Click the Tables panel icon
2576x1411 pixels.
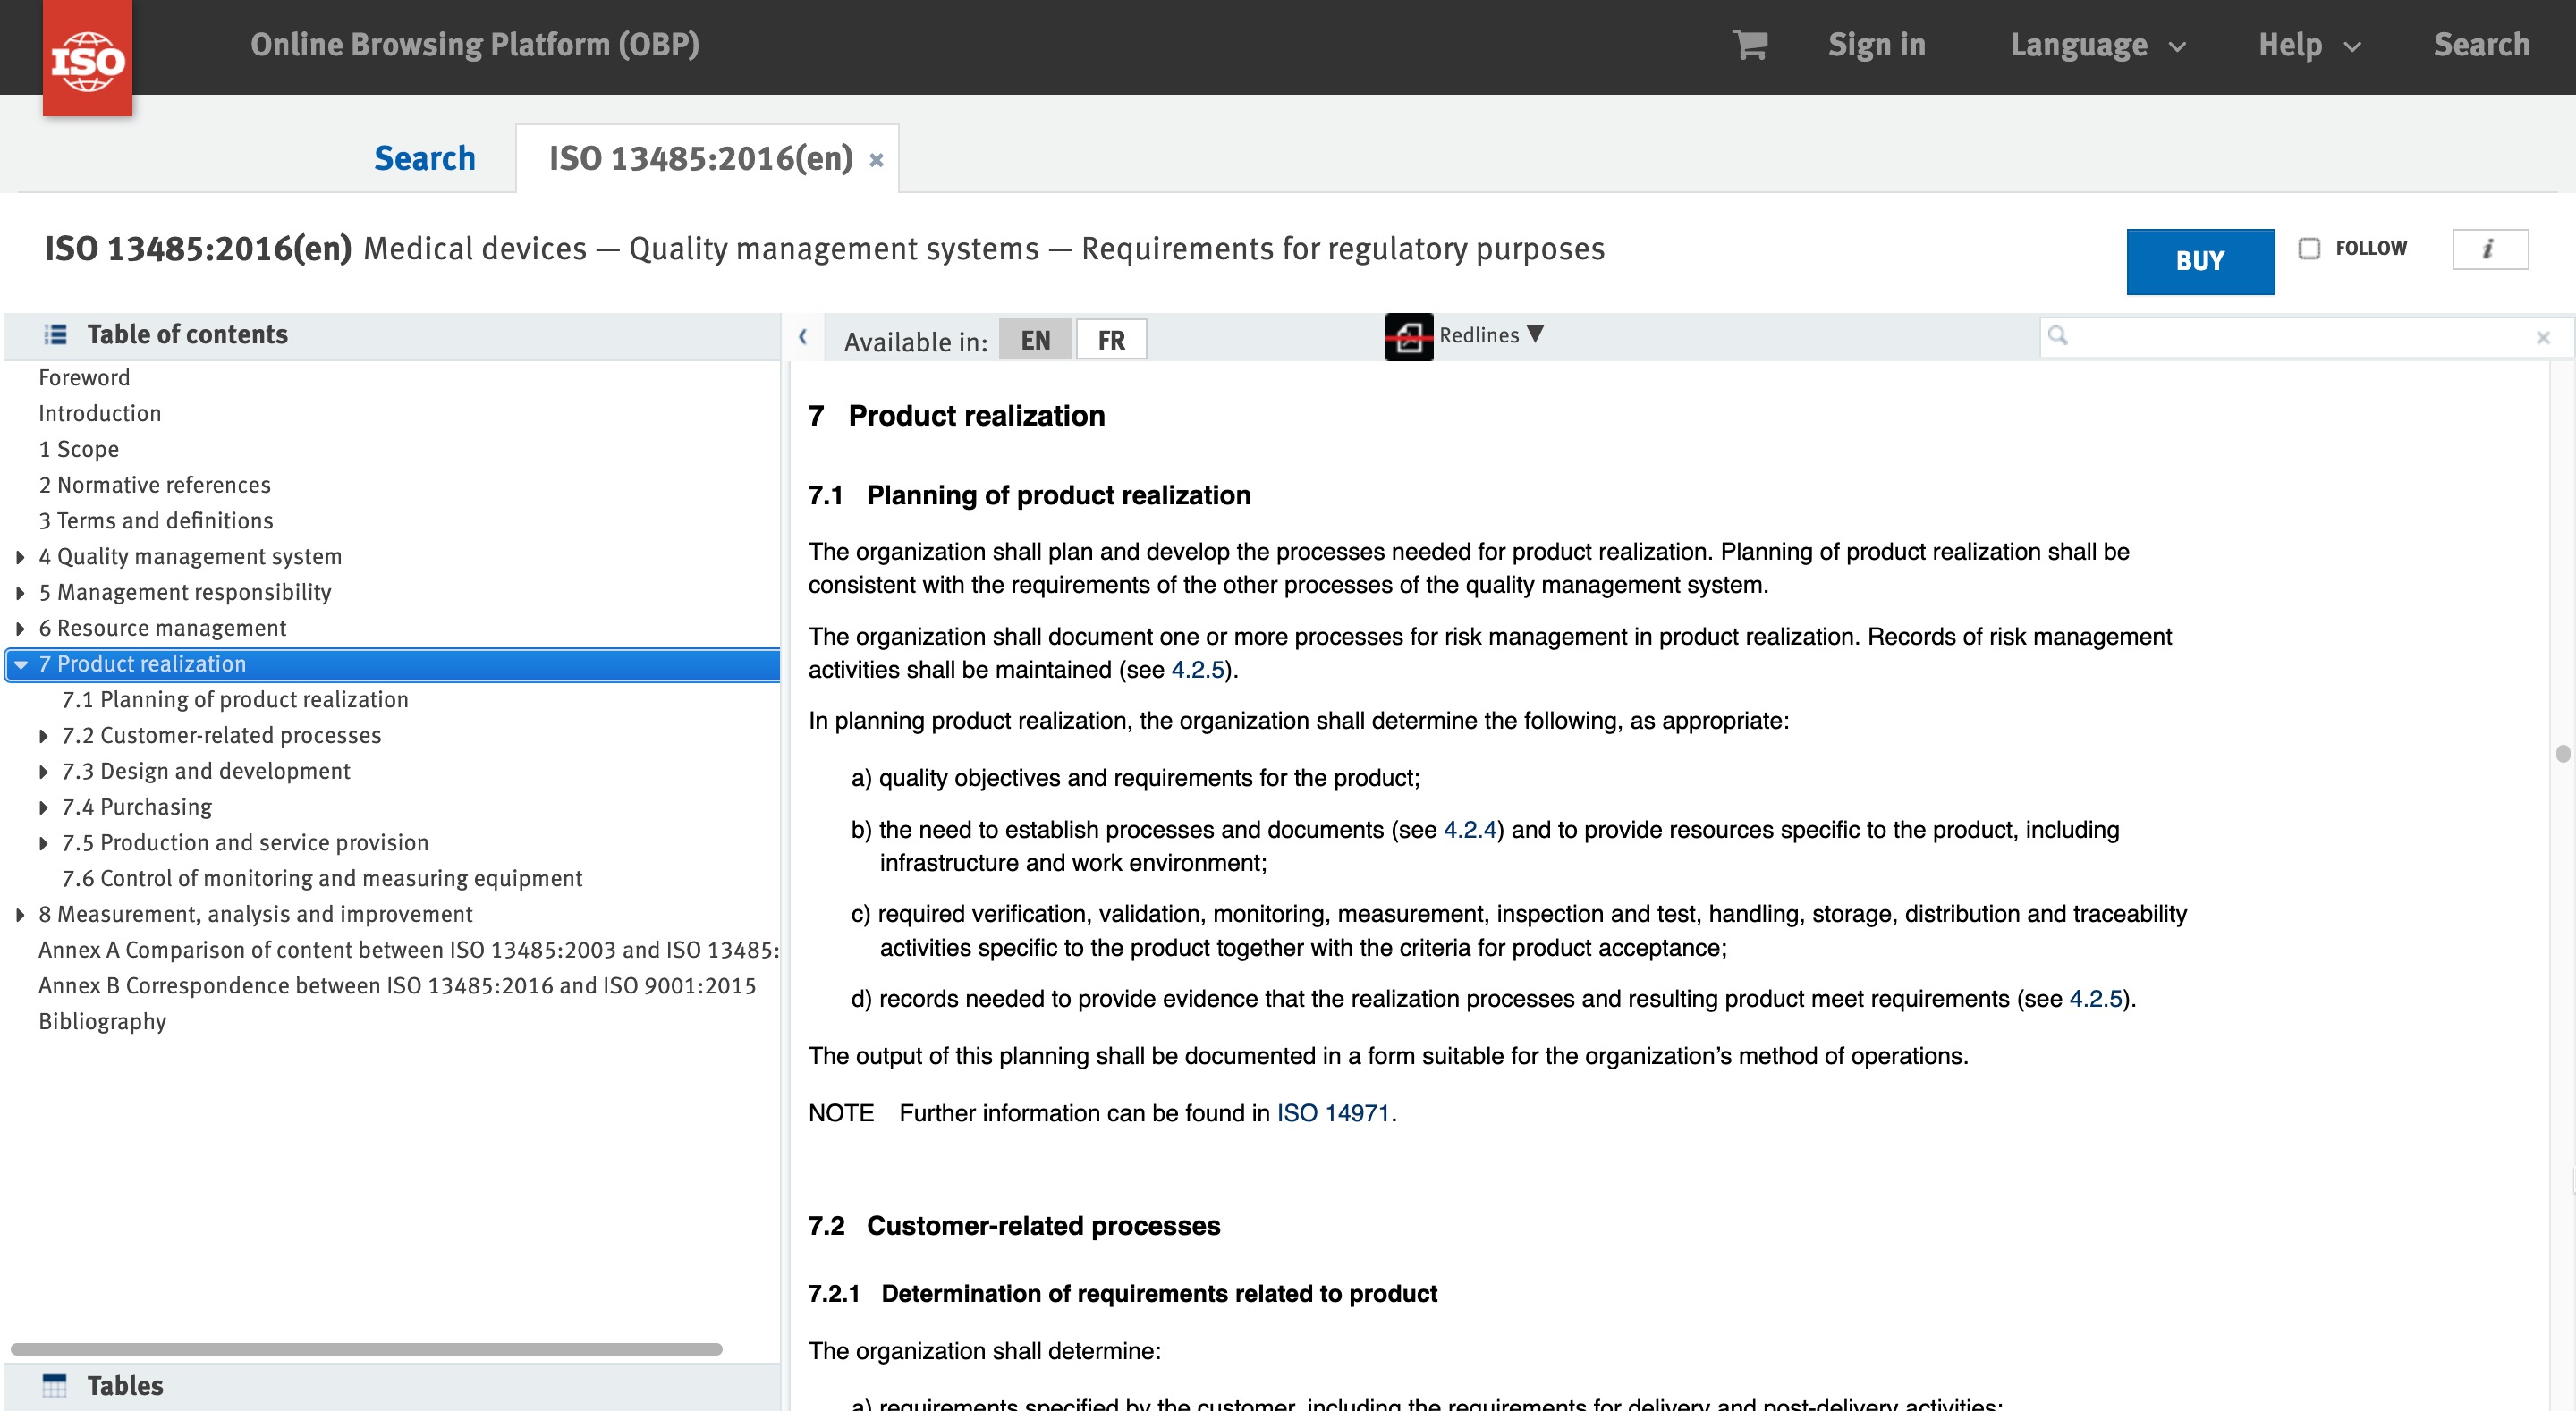pyautogui.click(x=54, y=1385)
